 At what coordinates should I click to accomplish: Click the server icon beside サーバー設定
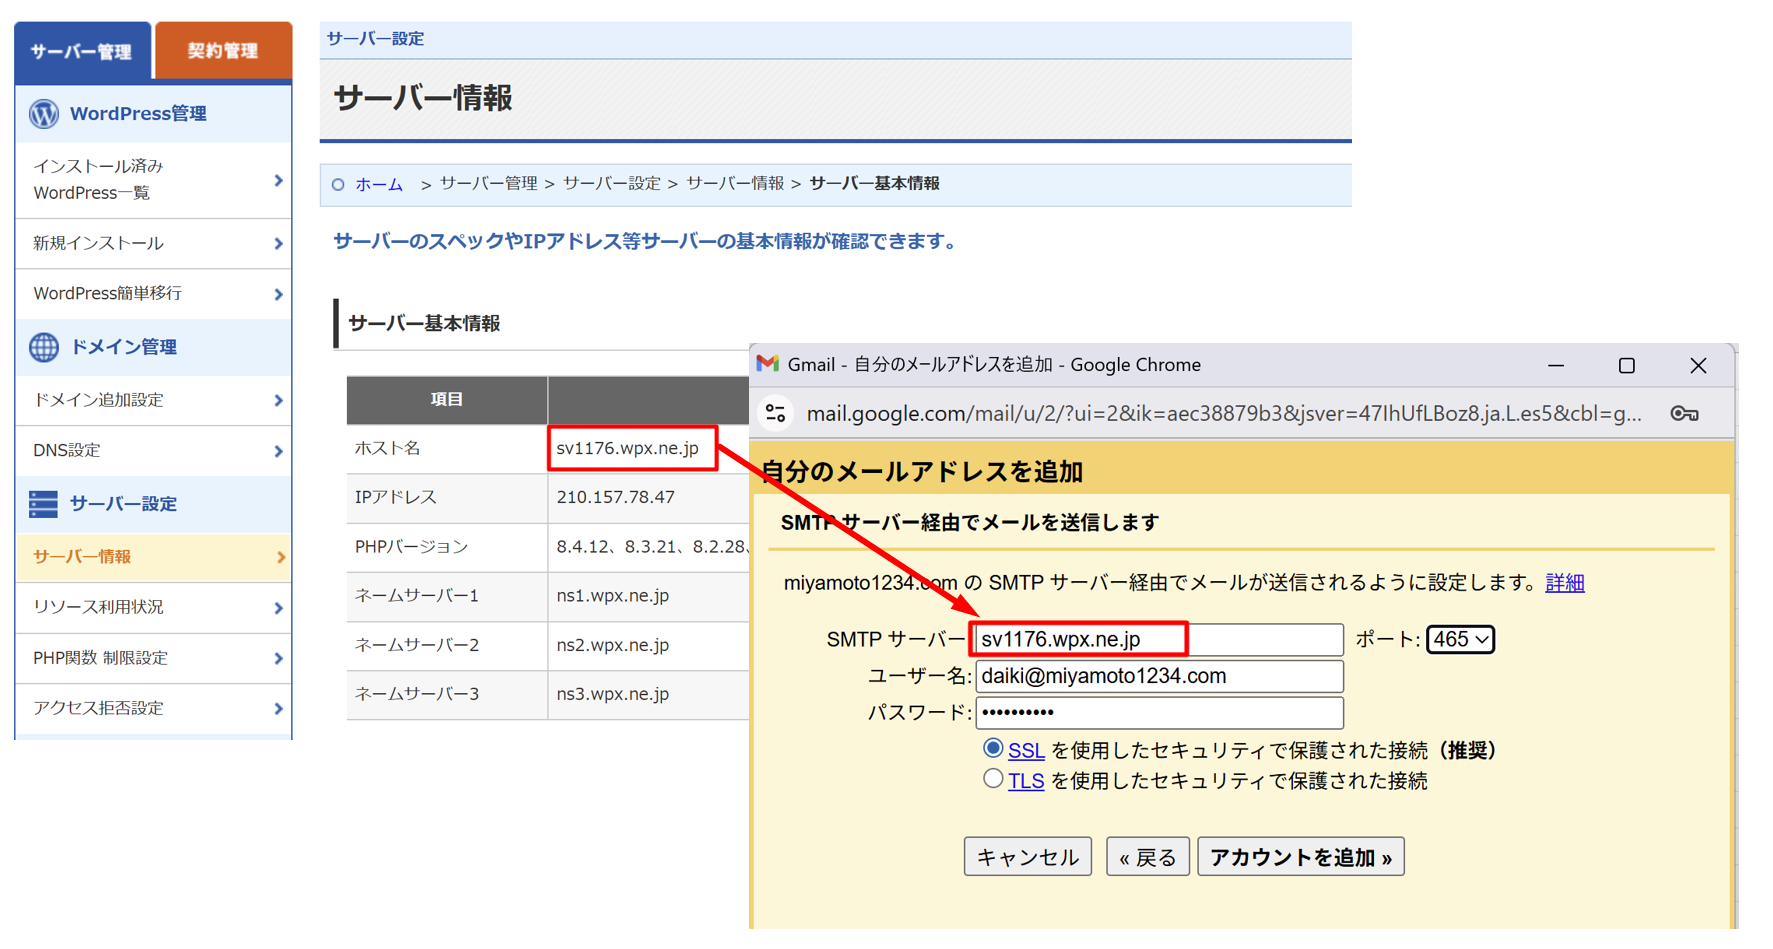(44, 504)
